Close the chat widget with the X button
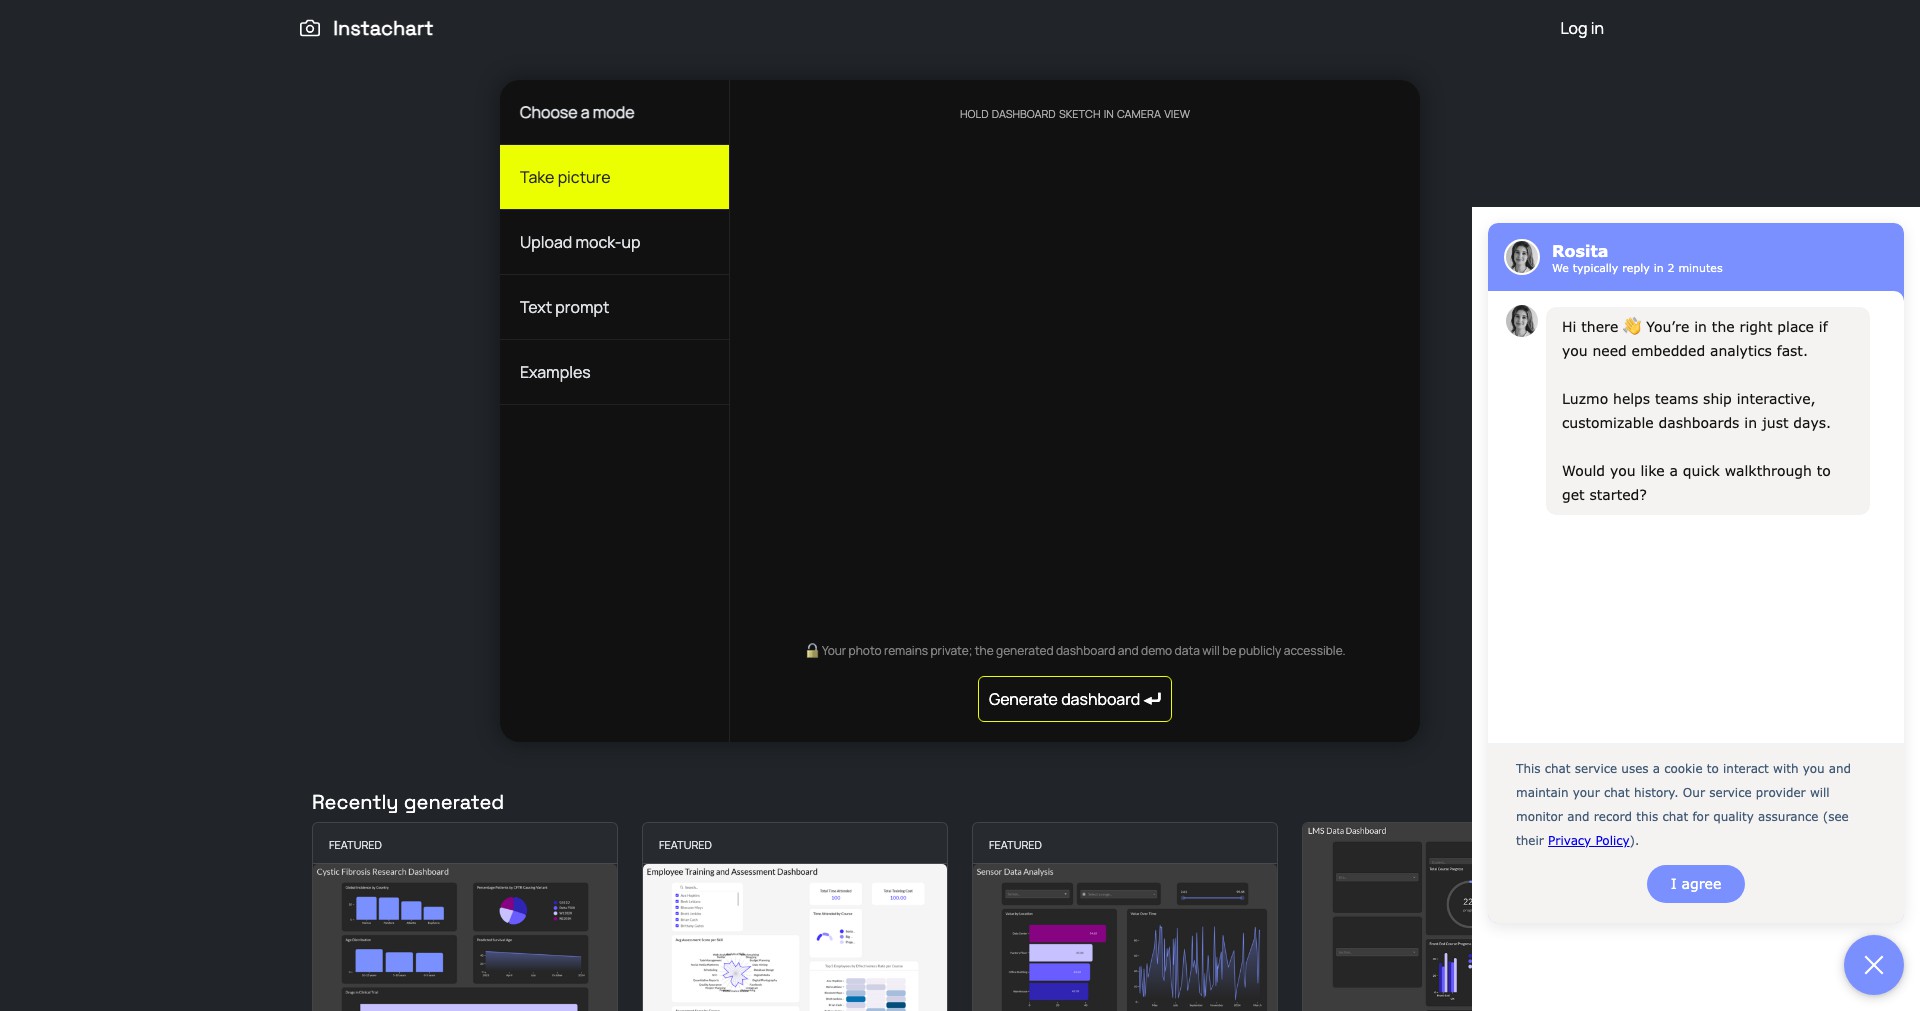 (1873, 965)
